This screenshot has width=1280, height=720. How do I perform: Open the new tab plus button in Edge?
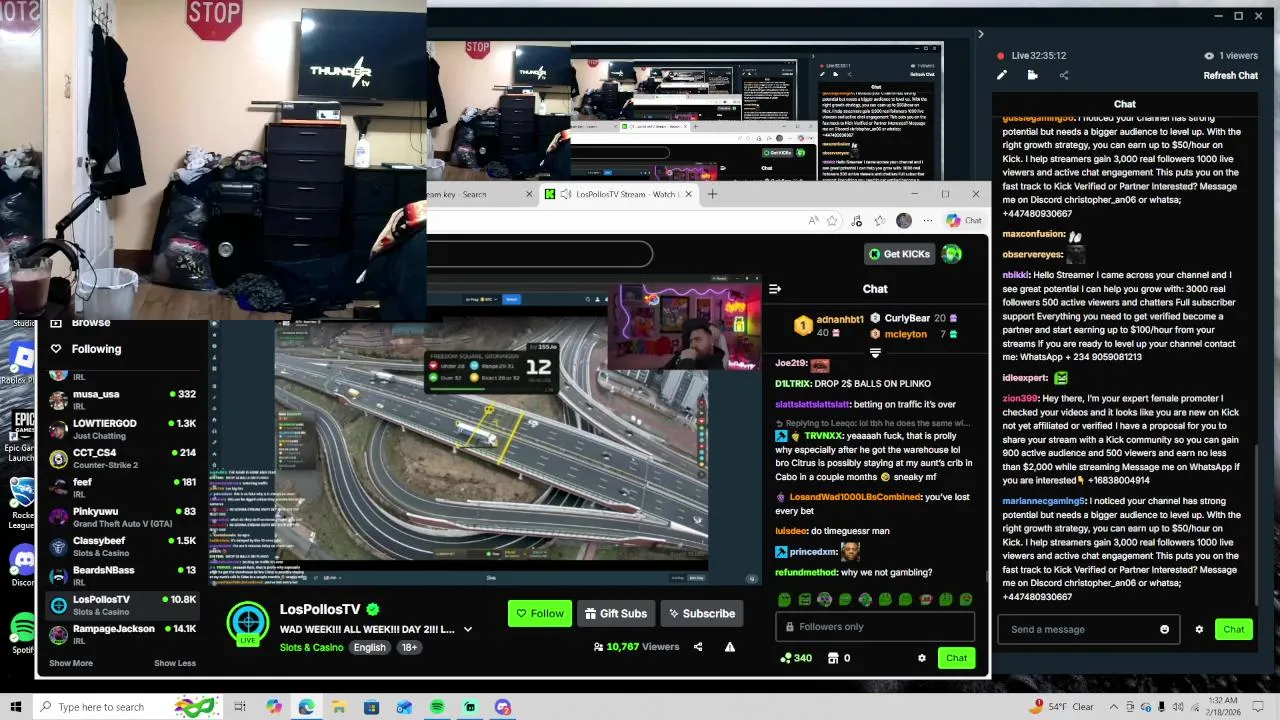click(712, 194)
